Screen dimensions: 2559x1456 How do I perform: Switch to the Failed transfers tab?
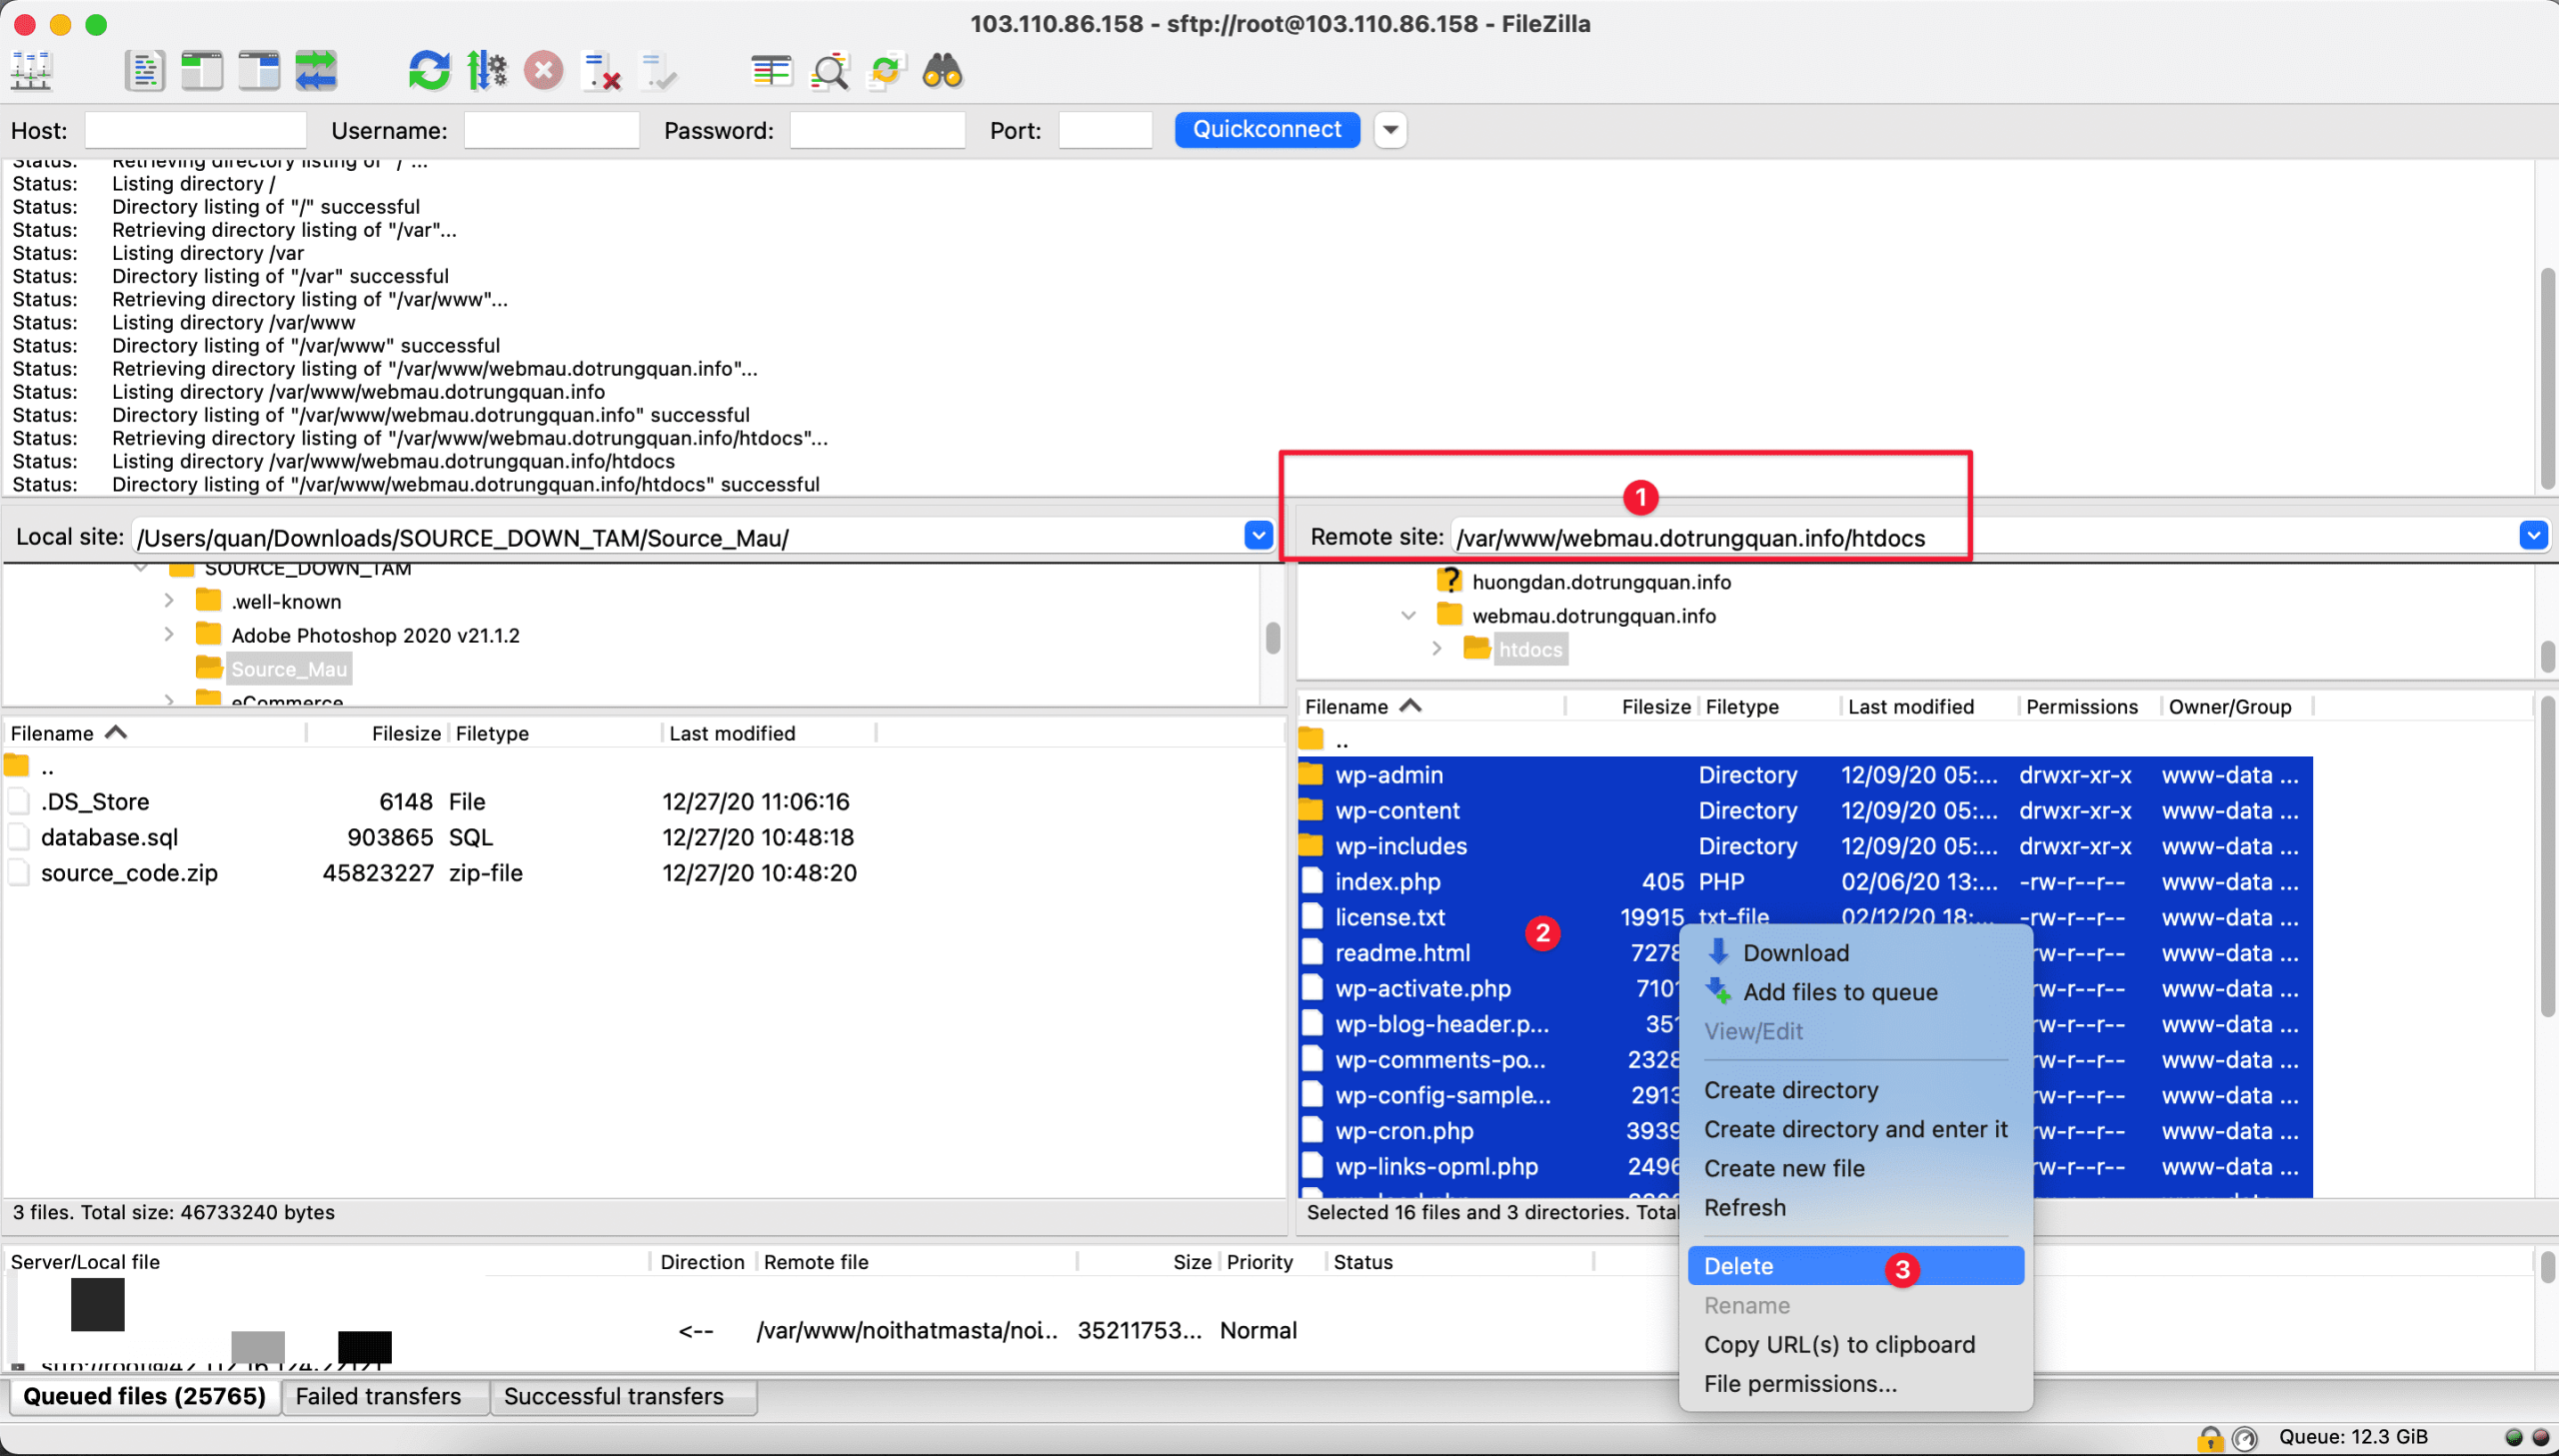click(384, 1396)
